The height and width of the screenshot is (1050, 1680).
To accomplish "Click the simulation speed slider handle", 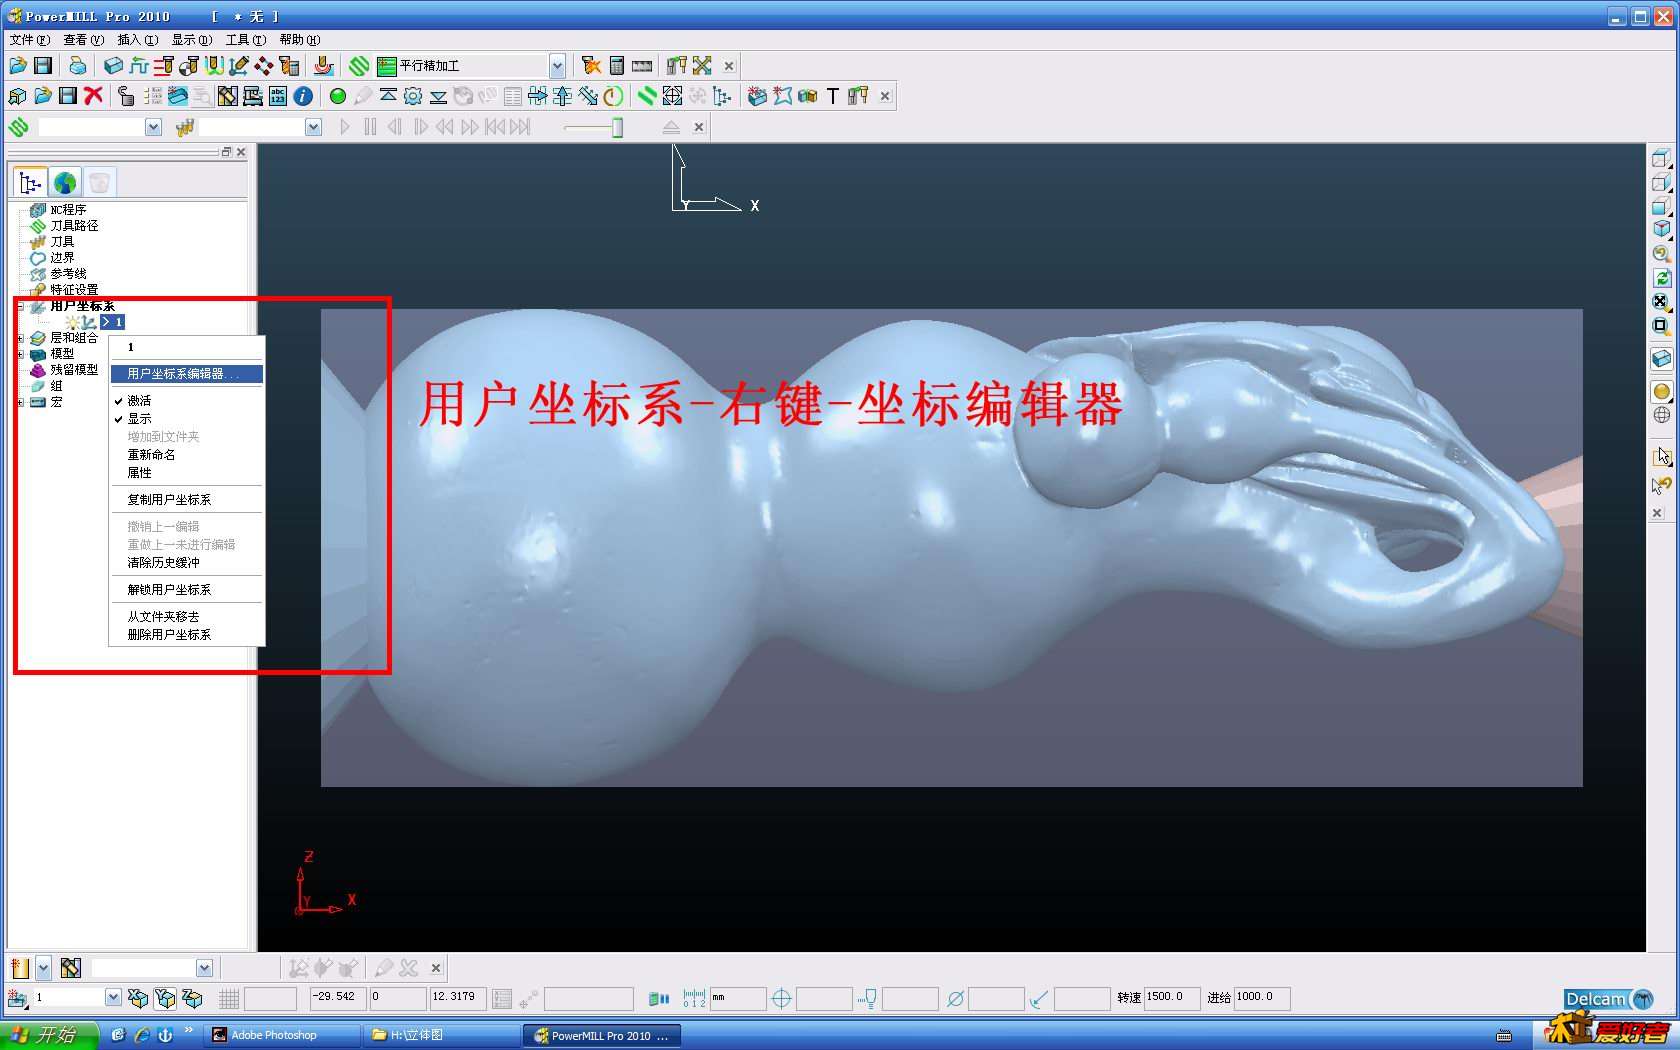I will tap(618, 127).
